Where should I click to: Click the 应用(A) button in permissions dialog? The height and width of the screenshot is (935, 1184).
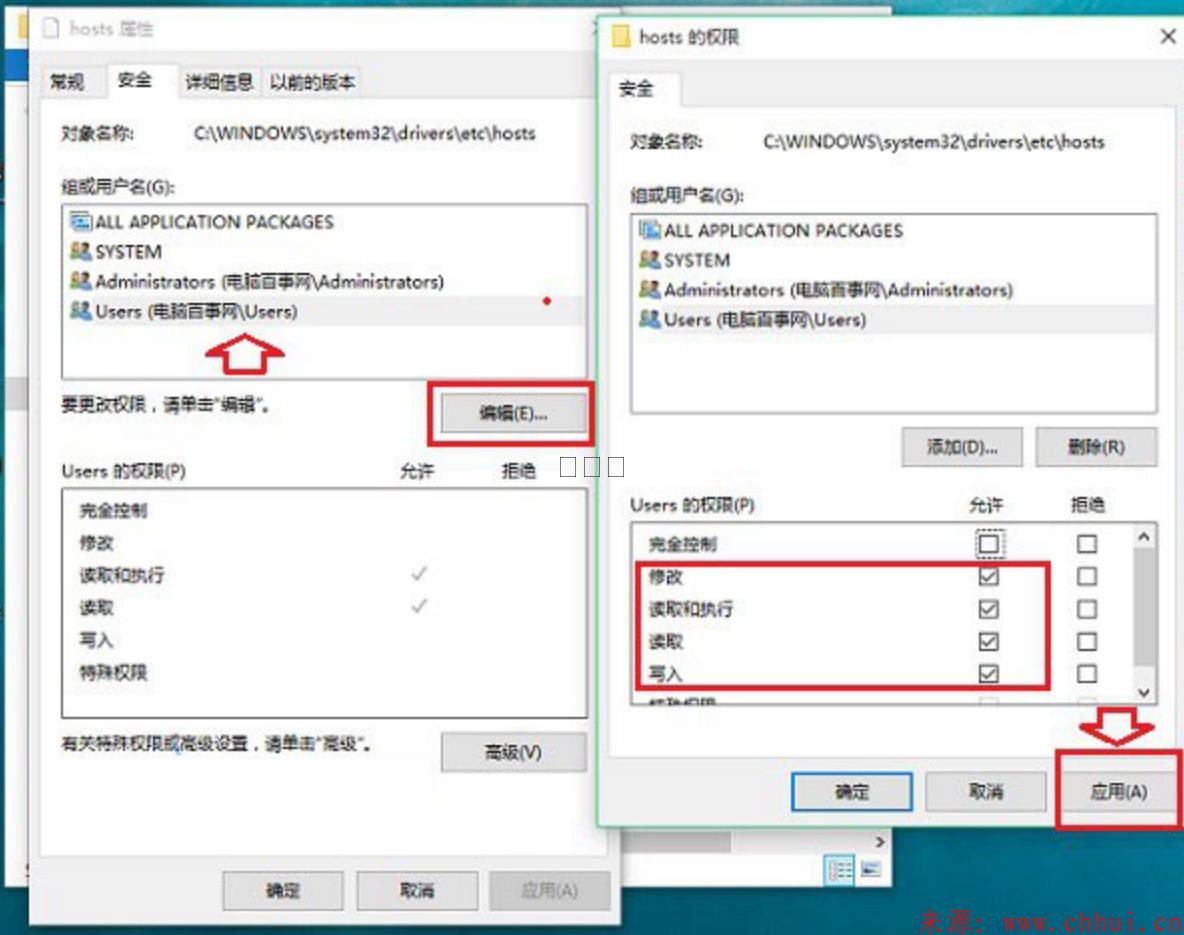[x=1118, y=792]
